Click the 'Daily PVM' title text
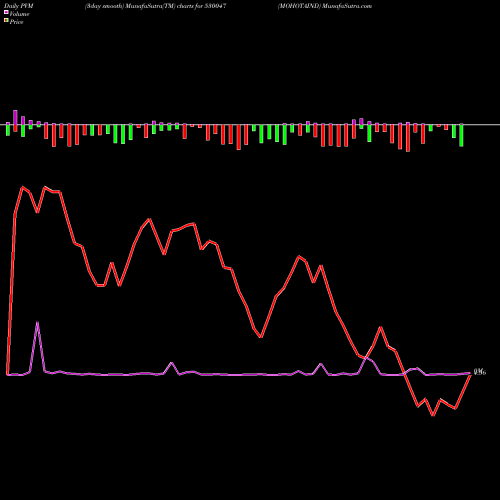The image size is (500, 500). (x=19, y=6)
